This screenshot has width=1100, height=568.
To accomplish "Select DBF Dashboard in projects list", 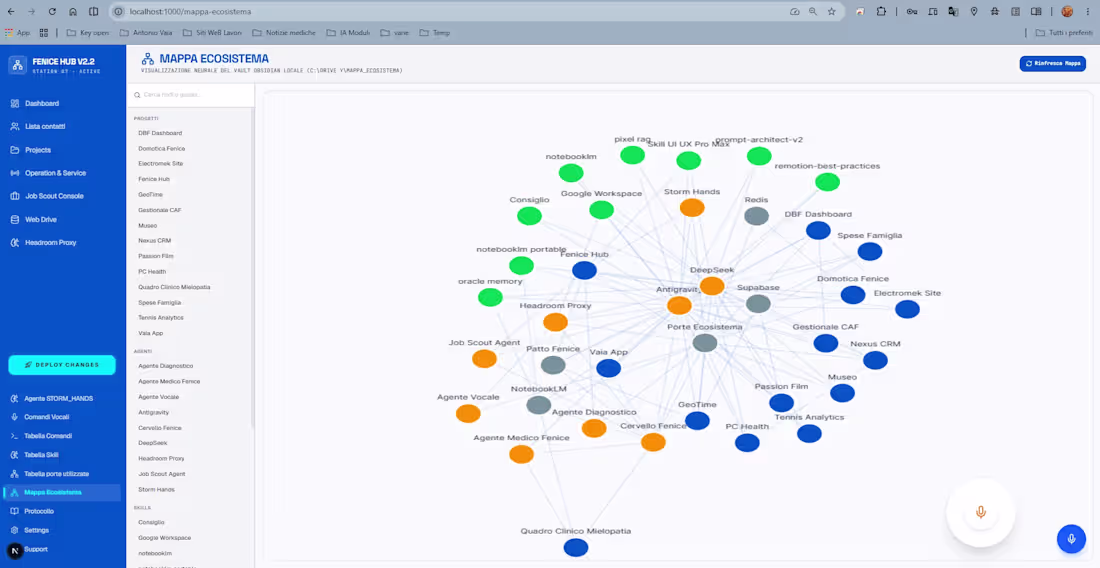I will (160, 133).
